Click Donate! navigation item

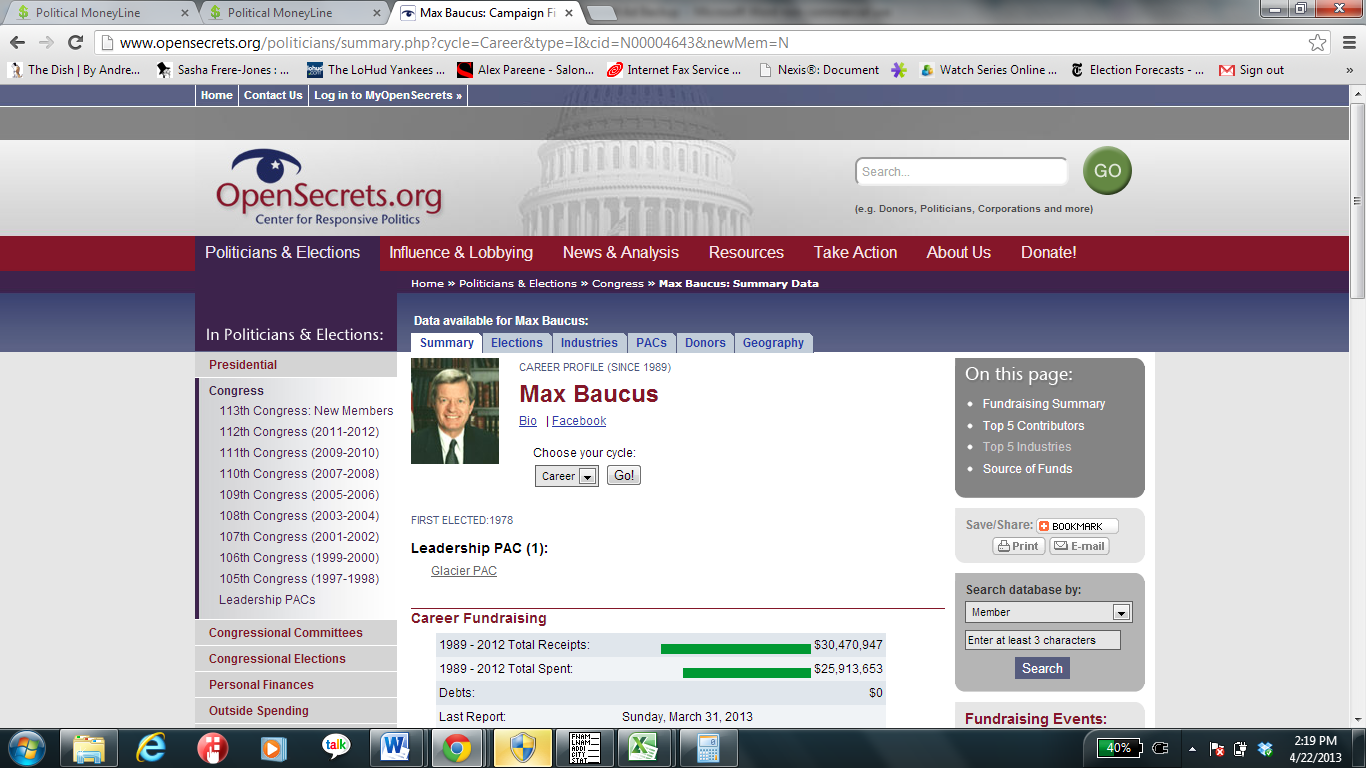tap(1048, 253)
